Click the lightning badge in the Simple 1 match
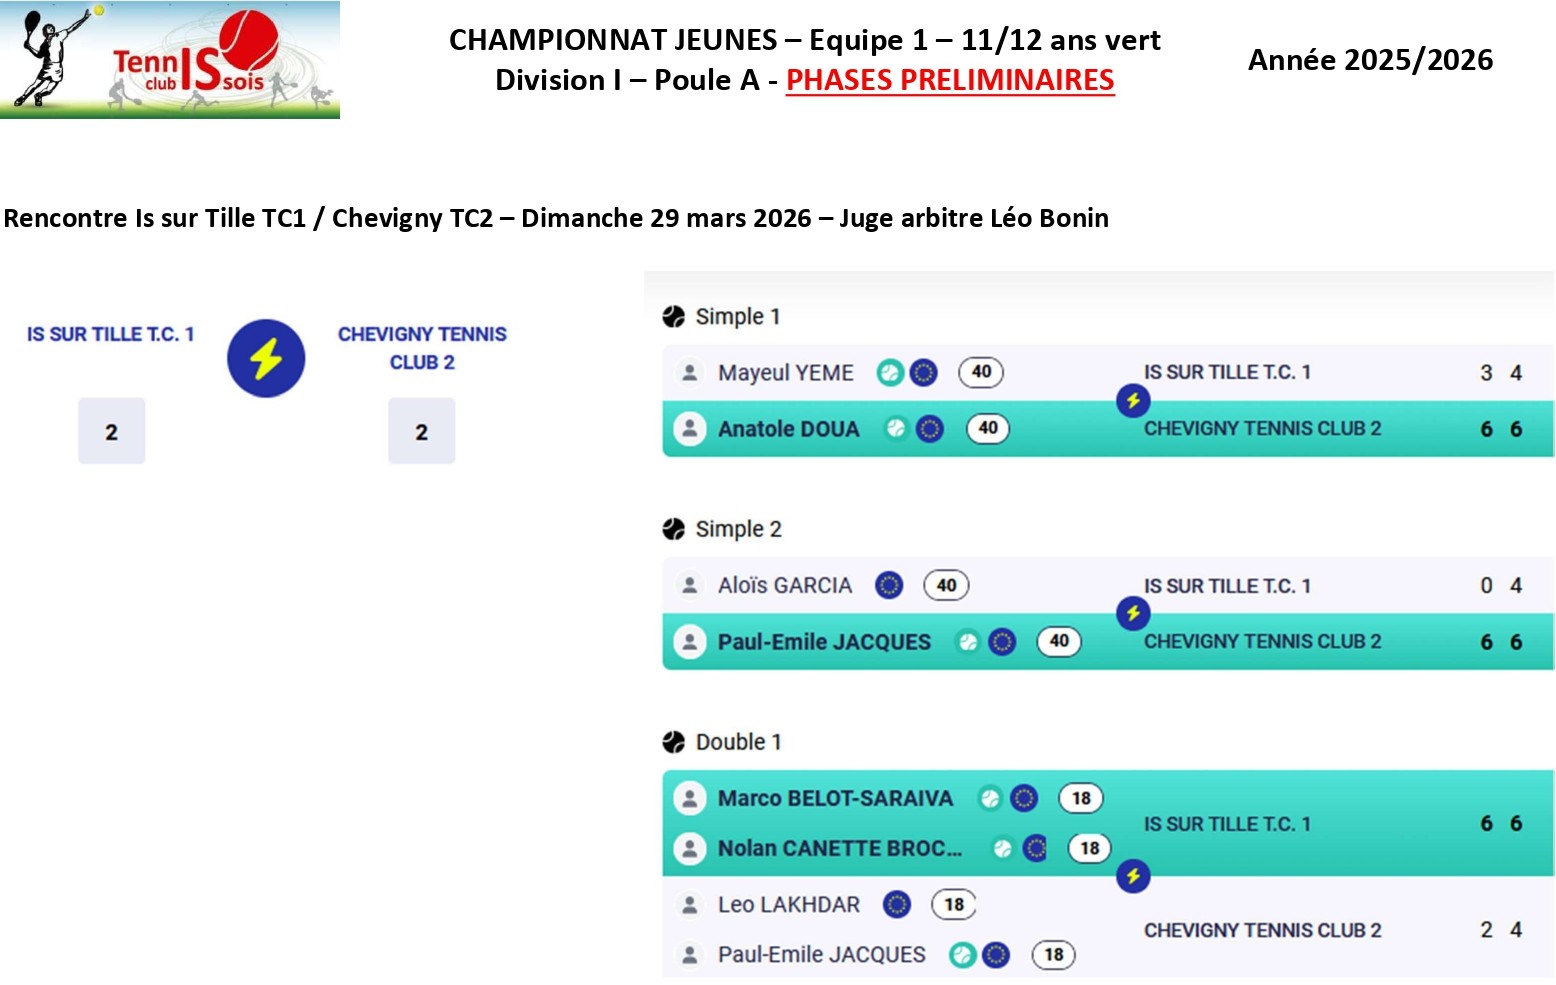The width and height of the screenshot is (1556, 985). pyautogui.click(x=1133, y=401)
